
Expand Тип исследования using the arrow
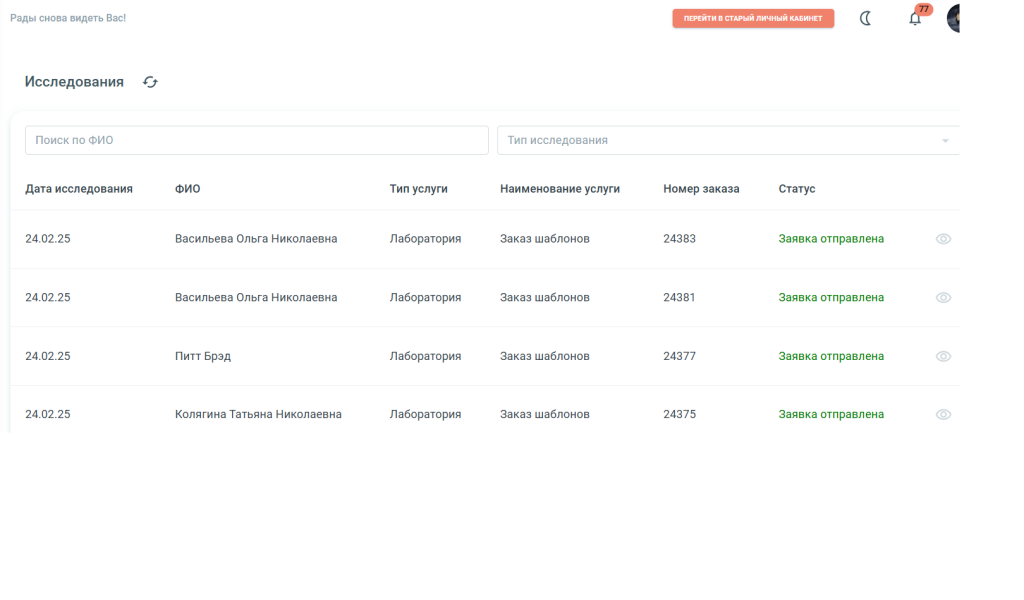[945, 141]
